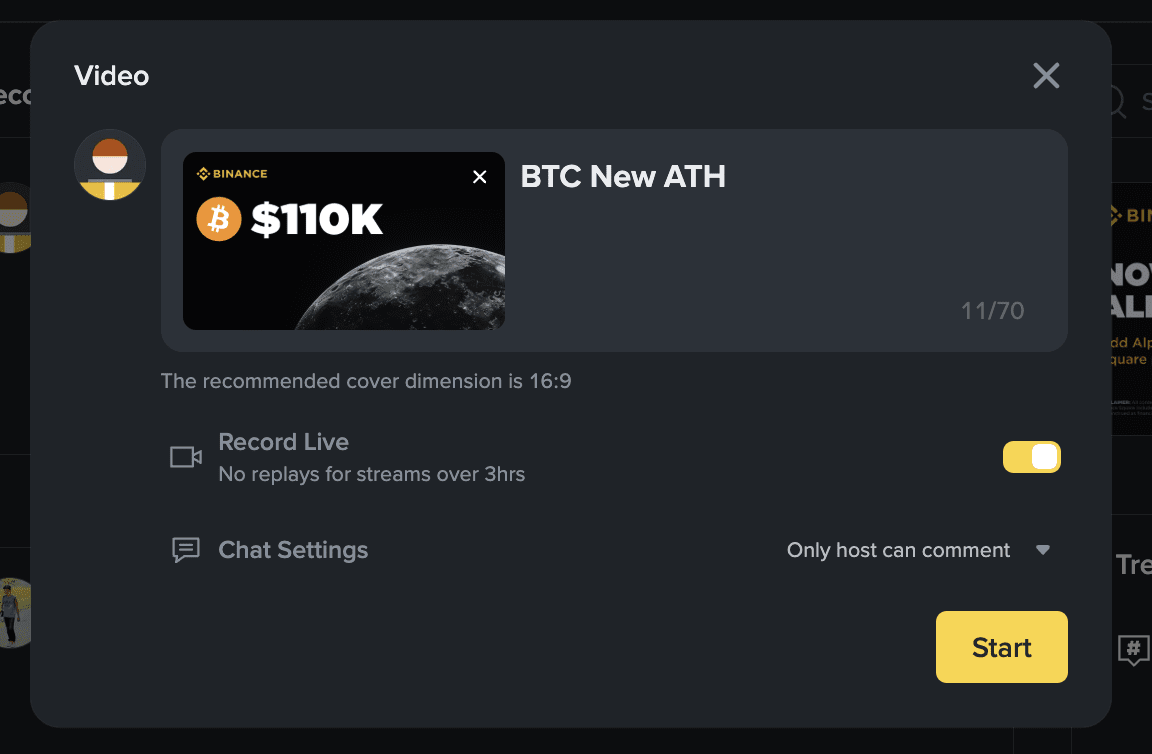The height and width of the screenshot is (754, 1152).
Task: Close the Video dialog with the X
Action: (x=1046, y=76)
